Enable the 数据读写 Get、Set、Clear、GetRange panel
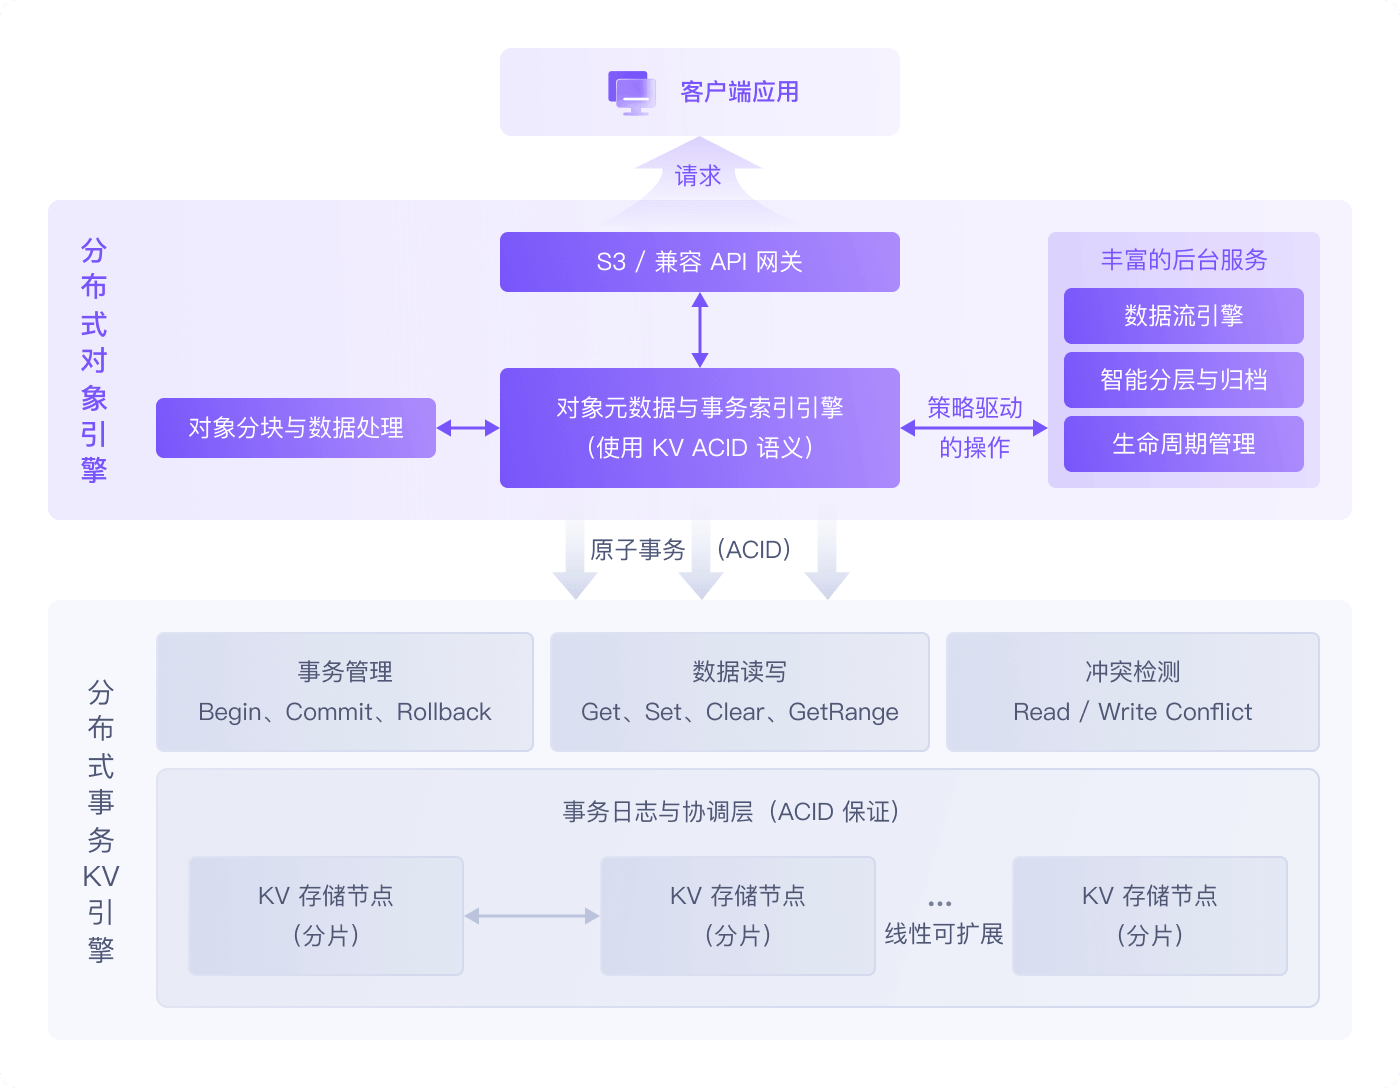This screenshot has height=1088, width=1400. pyautogui.click(x=739, y=692)
